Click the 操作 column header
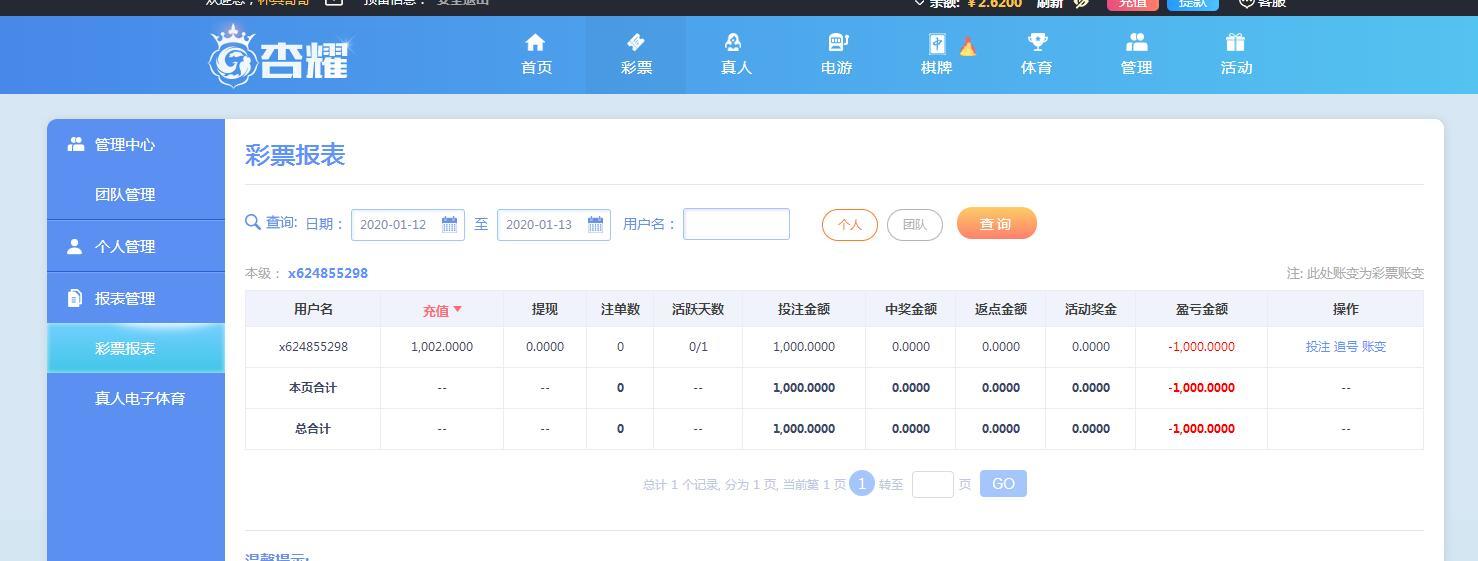 click(x=1346, y=309)
